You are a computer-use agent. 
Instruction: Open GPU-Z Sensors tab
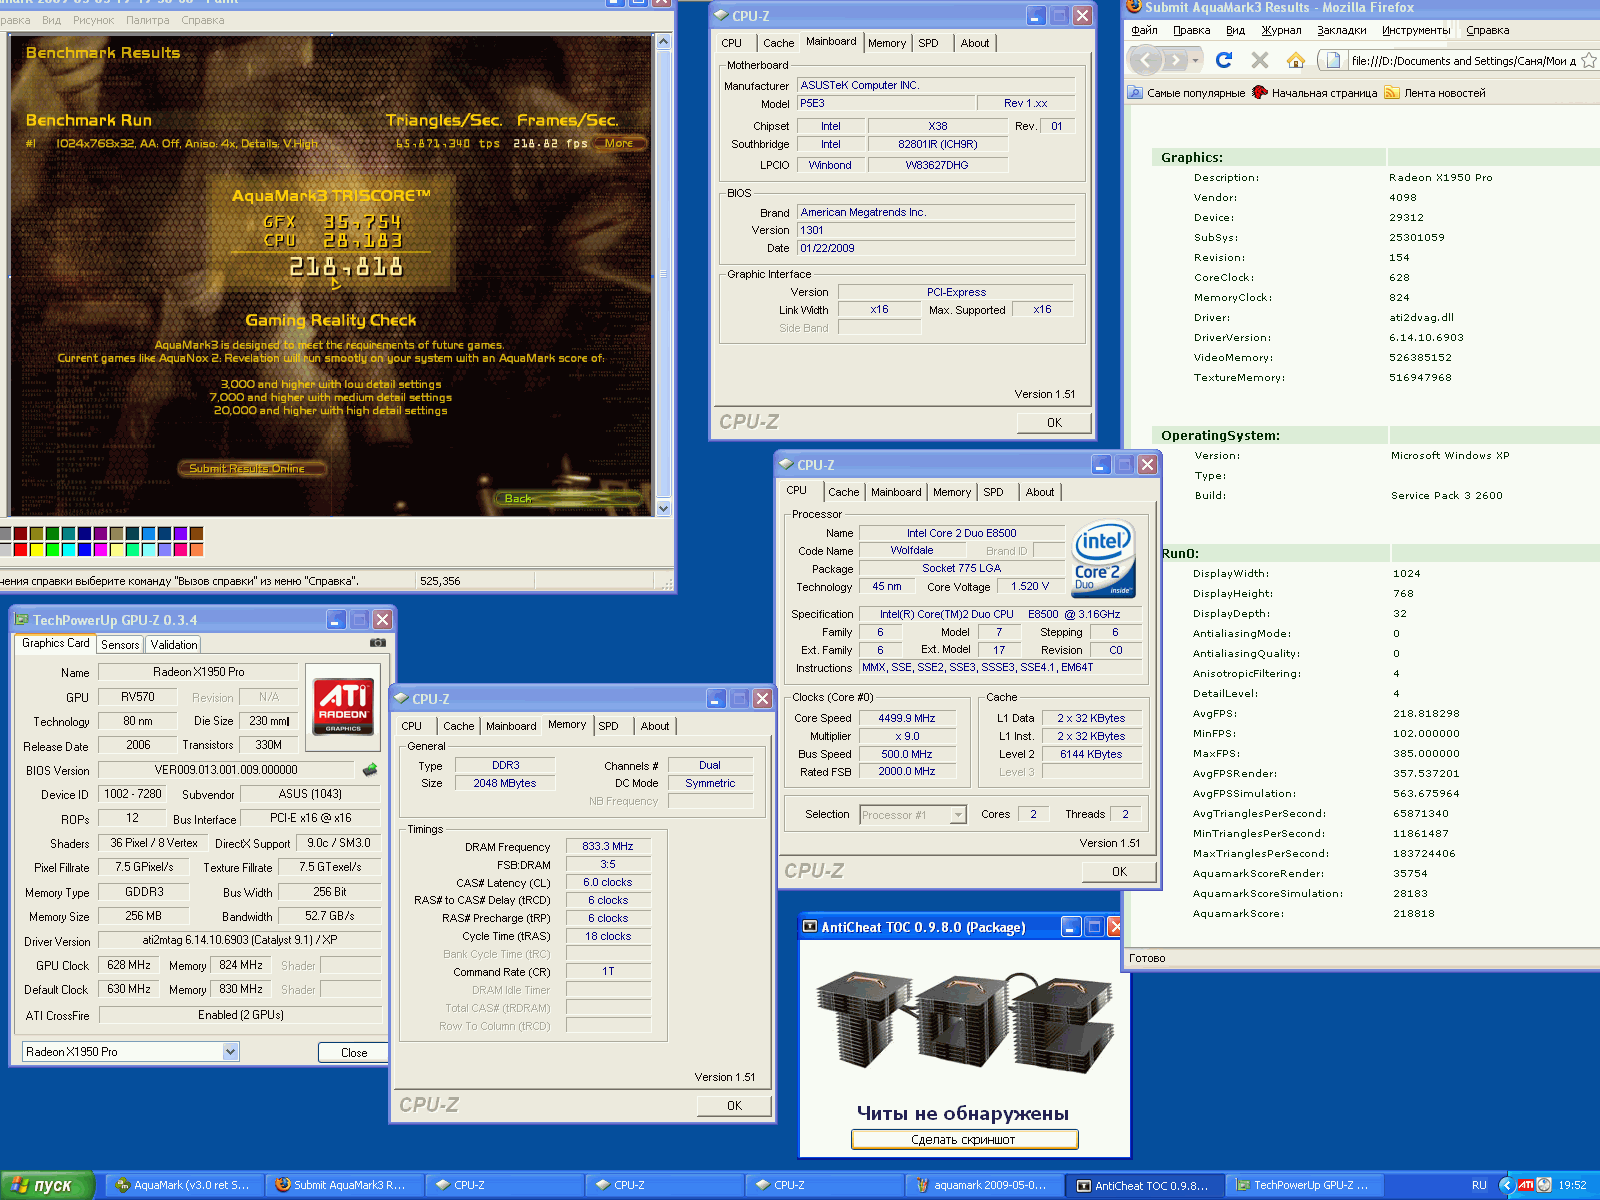click(x=120, y=645)
